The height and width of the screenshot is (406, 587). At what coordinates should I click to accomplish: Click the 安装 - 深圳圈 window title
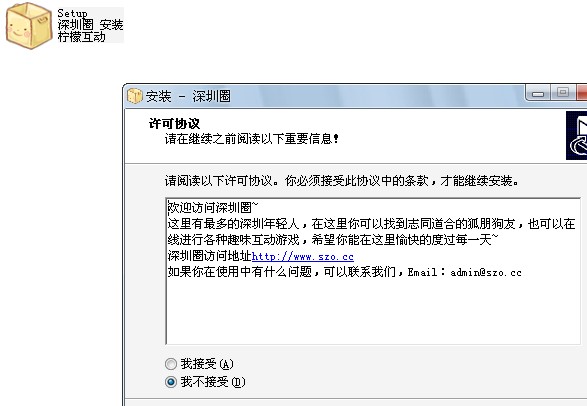[188, 96]
